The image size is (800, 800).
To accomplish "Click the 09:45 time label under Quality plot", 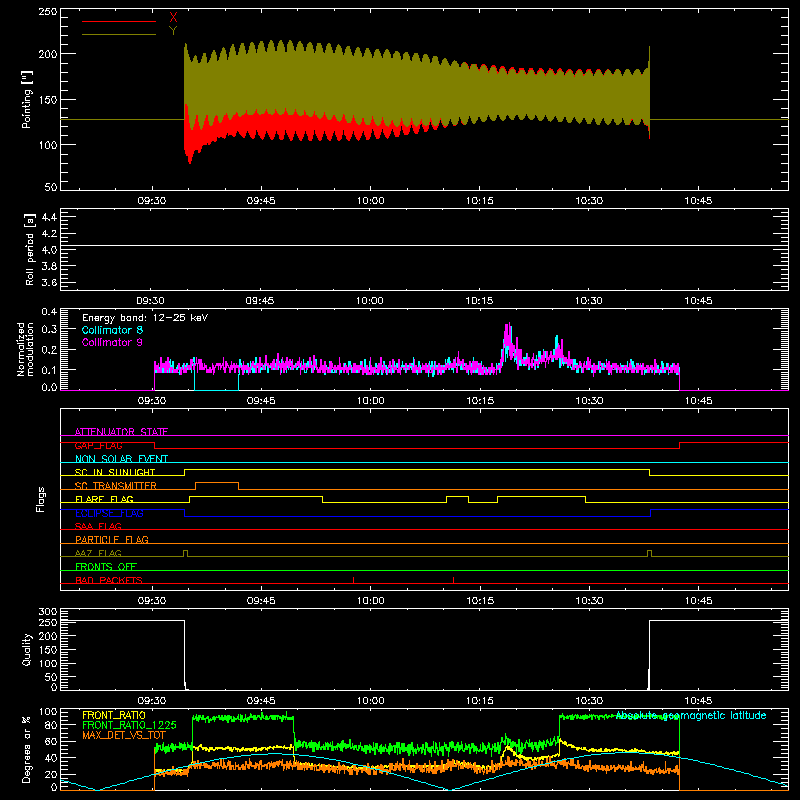I will [x=261, y=701].
